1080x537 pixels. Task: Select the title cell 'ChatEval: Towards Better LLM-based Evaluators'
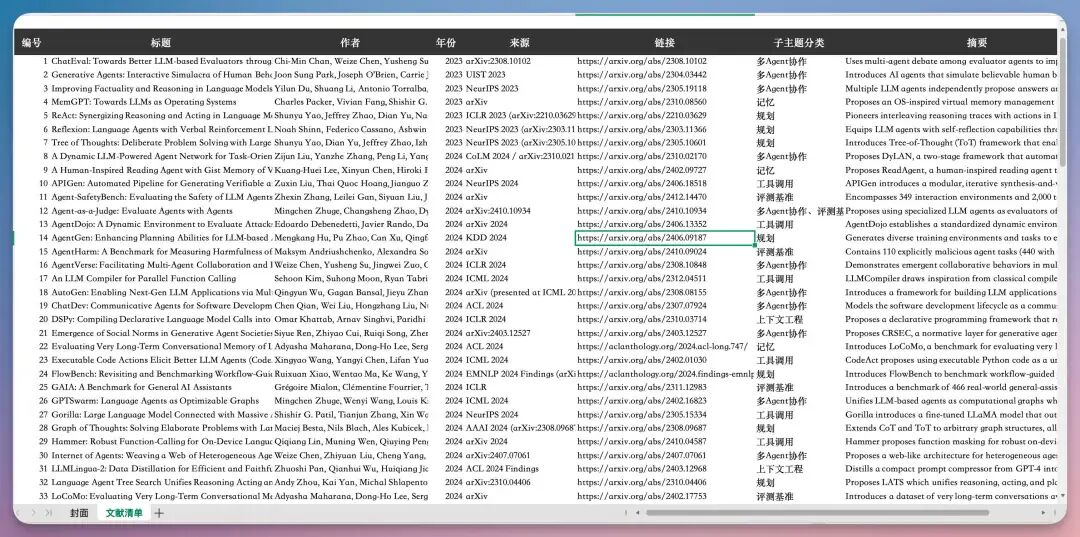pyautogui.click(x=161, y=61)
